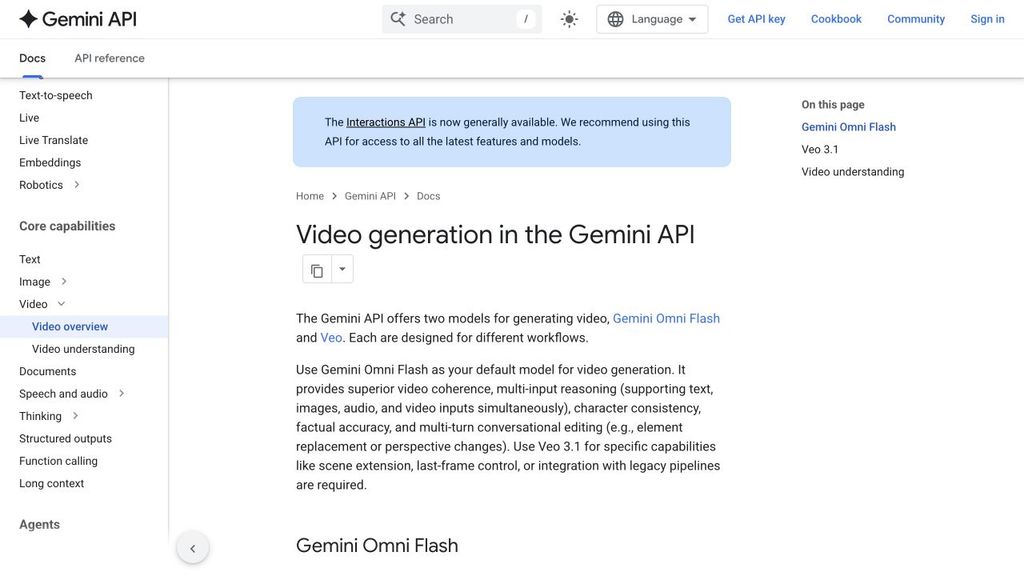Open Live Translate in sidebar
This screenshot has height=576, width=1024.
(53, 140)
